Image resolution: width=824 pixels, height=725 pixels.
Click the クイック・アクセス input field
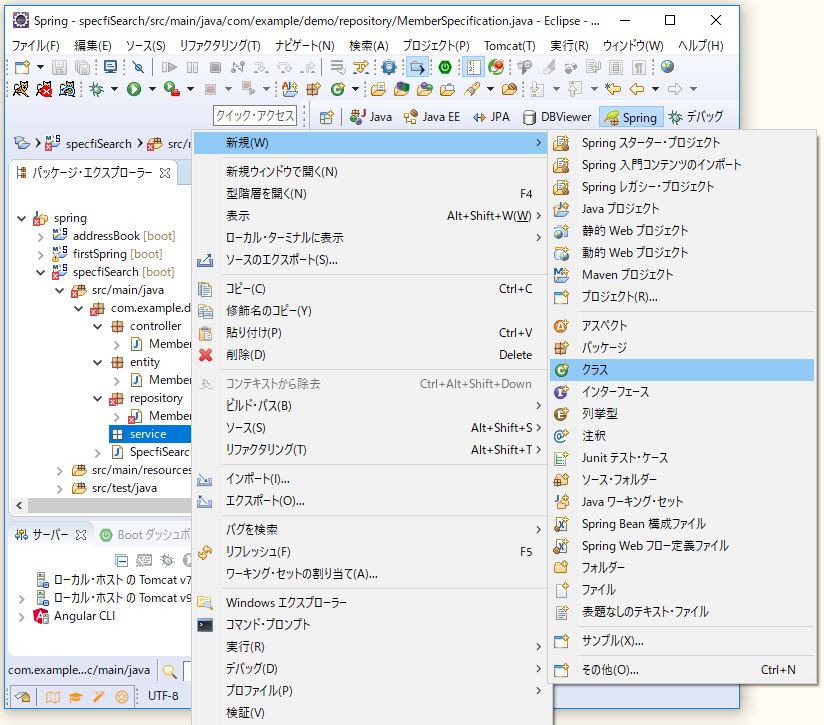[x=255, y=116]
